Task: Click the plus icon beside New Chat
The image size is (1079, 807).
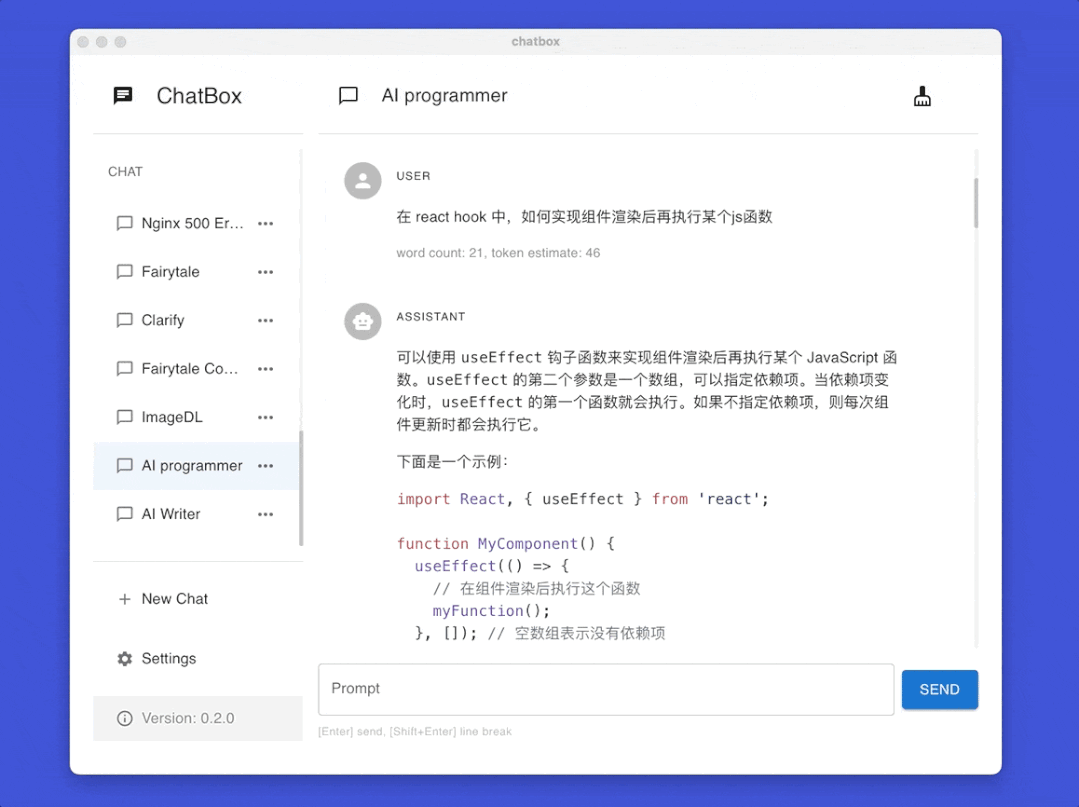Action: (123, 598)
